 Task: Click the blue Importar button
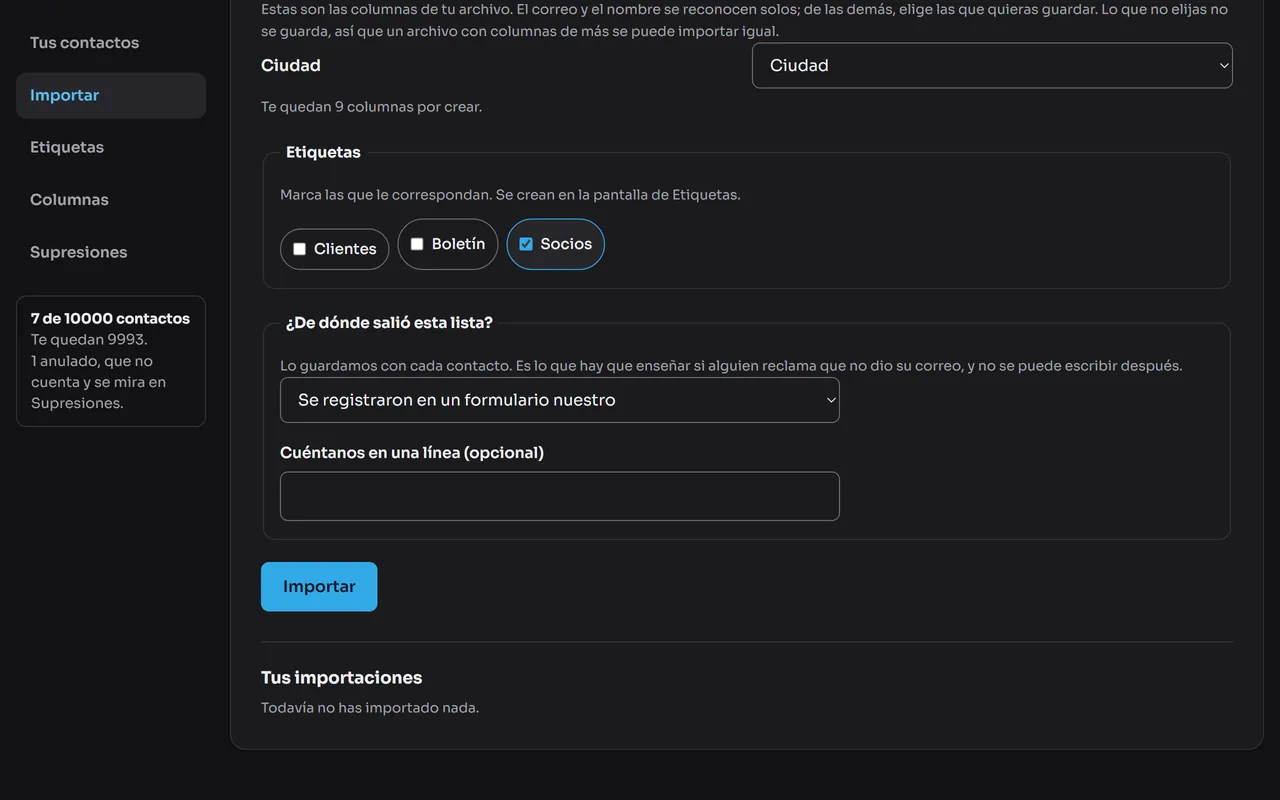tap(319, 586)
